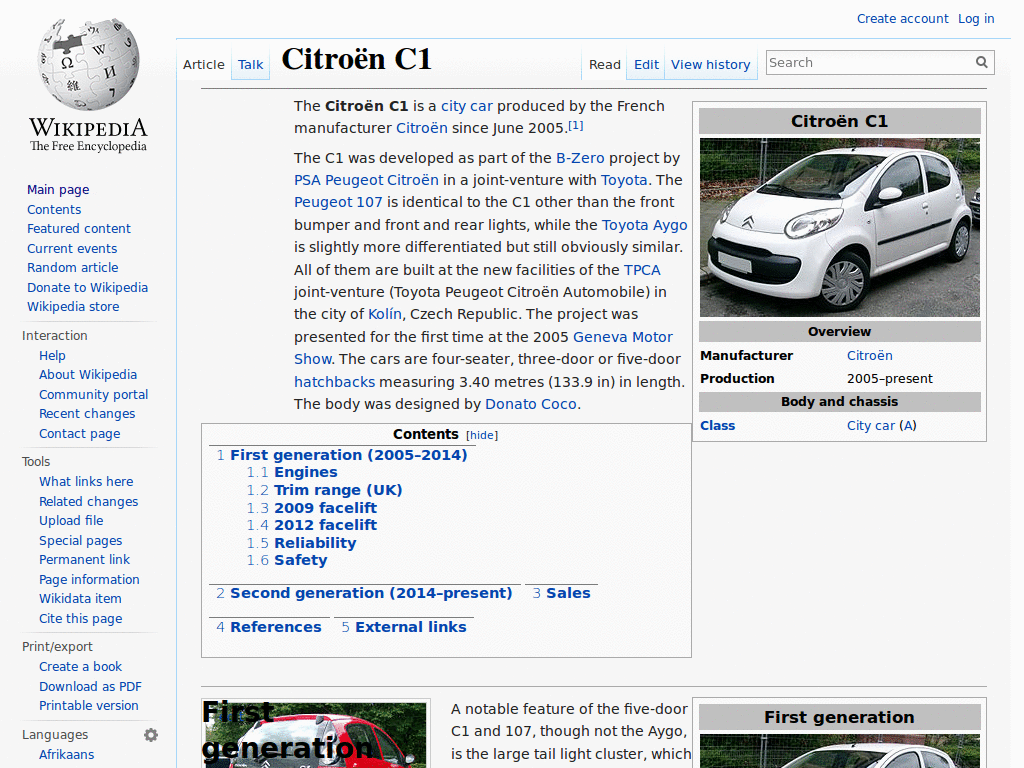The height and width of the screenshot is (768, 1024).
Task: Jump to Reliability section
Action: pos(315,543)
